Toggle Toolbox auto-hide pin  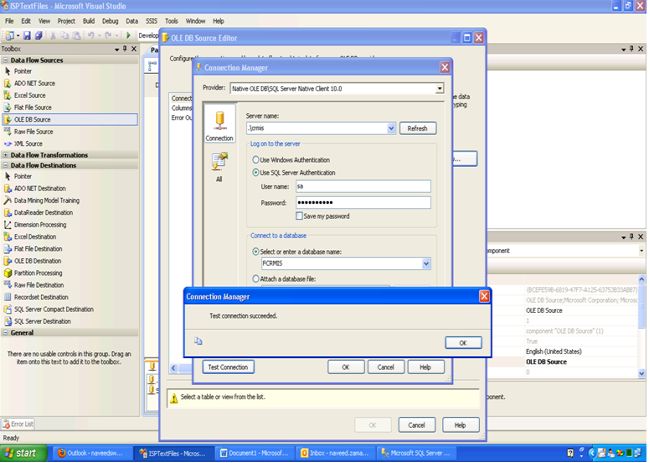coord(125,49)
